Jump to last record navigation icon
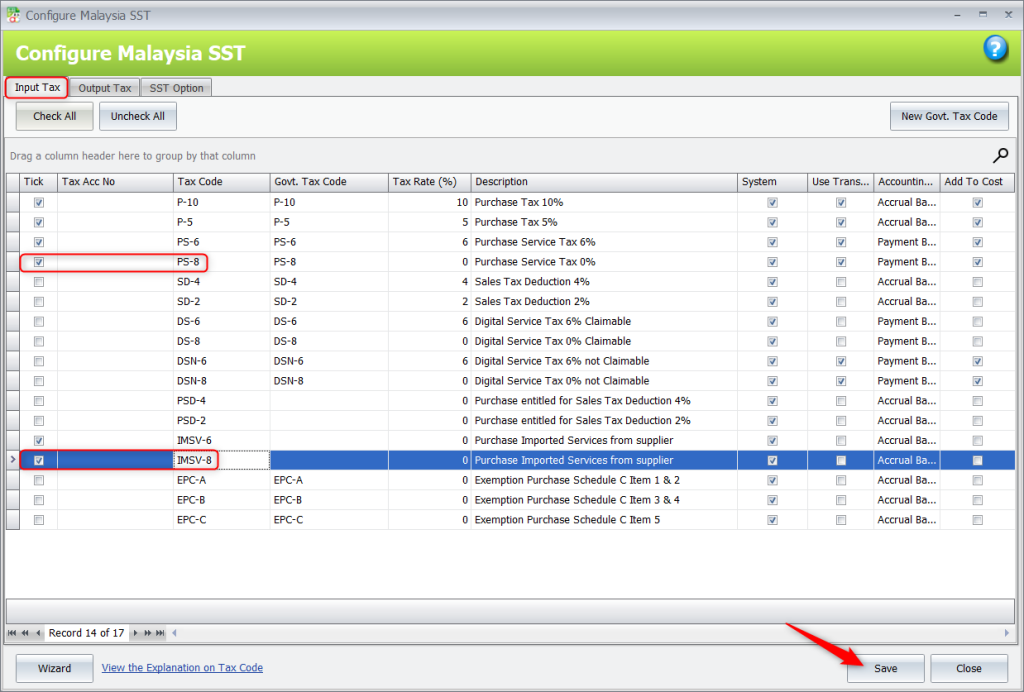The image size is (1024, 692). coord(159,633)
